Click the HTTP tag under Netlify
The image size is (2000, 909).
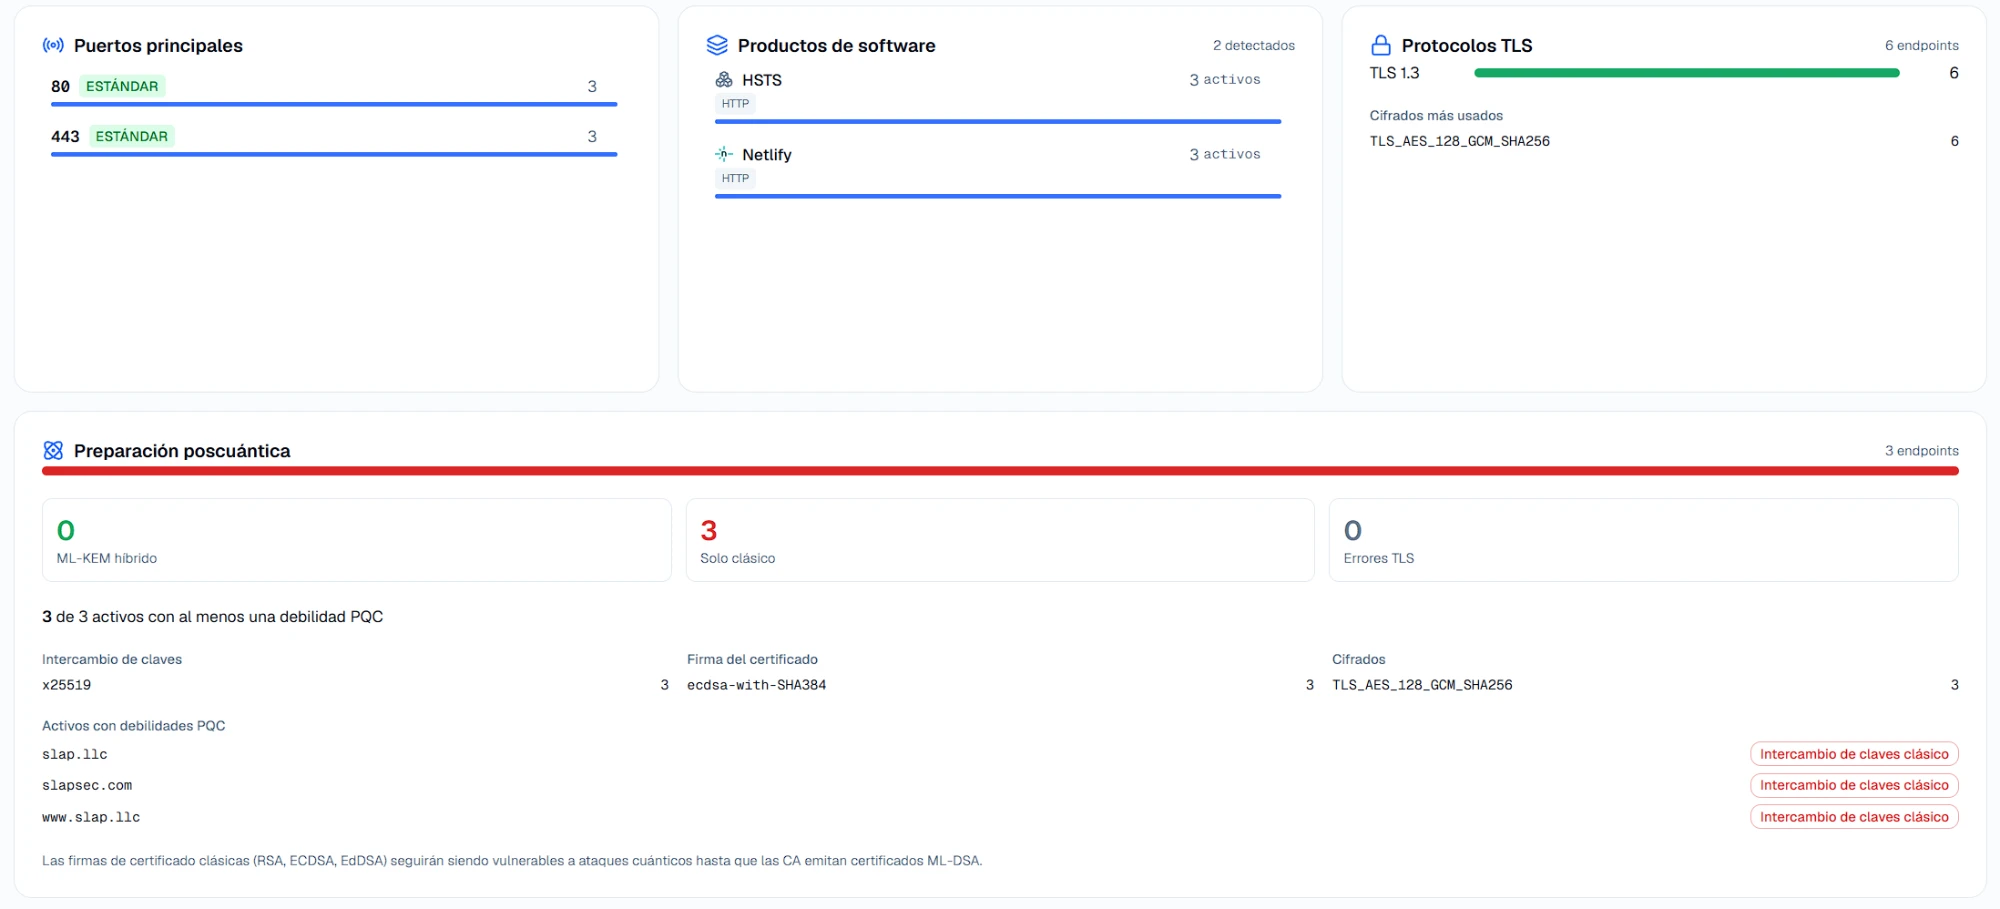point(735,179)
